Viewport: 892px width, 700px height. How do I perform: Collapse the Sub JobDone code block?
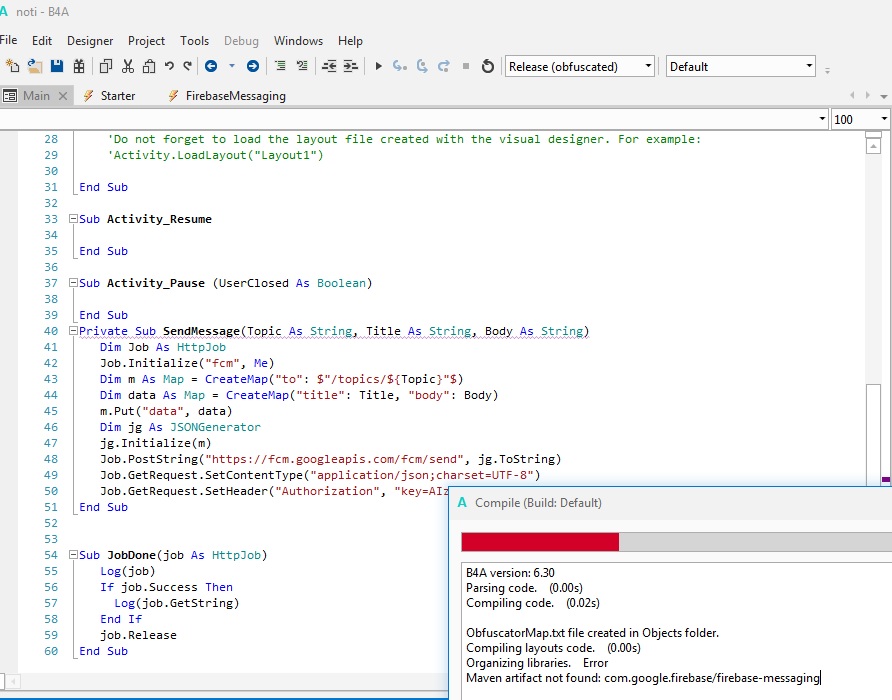pyautogui.click(x=73, y=555)
